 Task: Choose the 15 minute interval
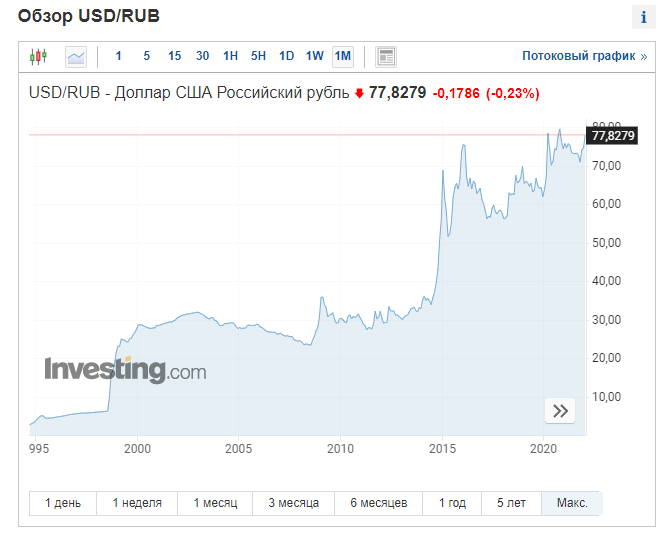pyautogui.click(x=174, y=56)
